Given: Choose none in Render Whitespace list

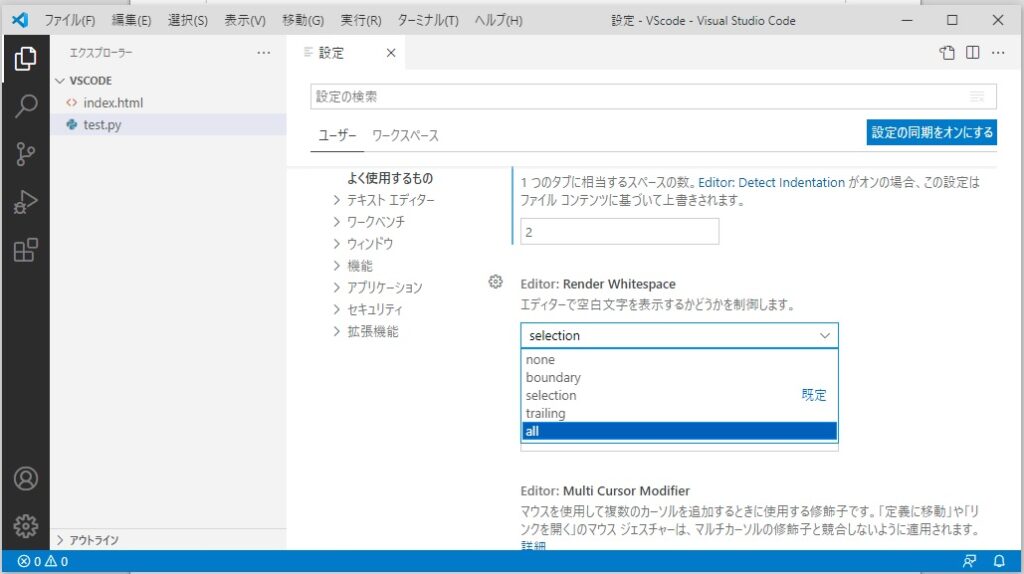Looking at the screenshot, I should tap(679, 360).
